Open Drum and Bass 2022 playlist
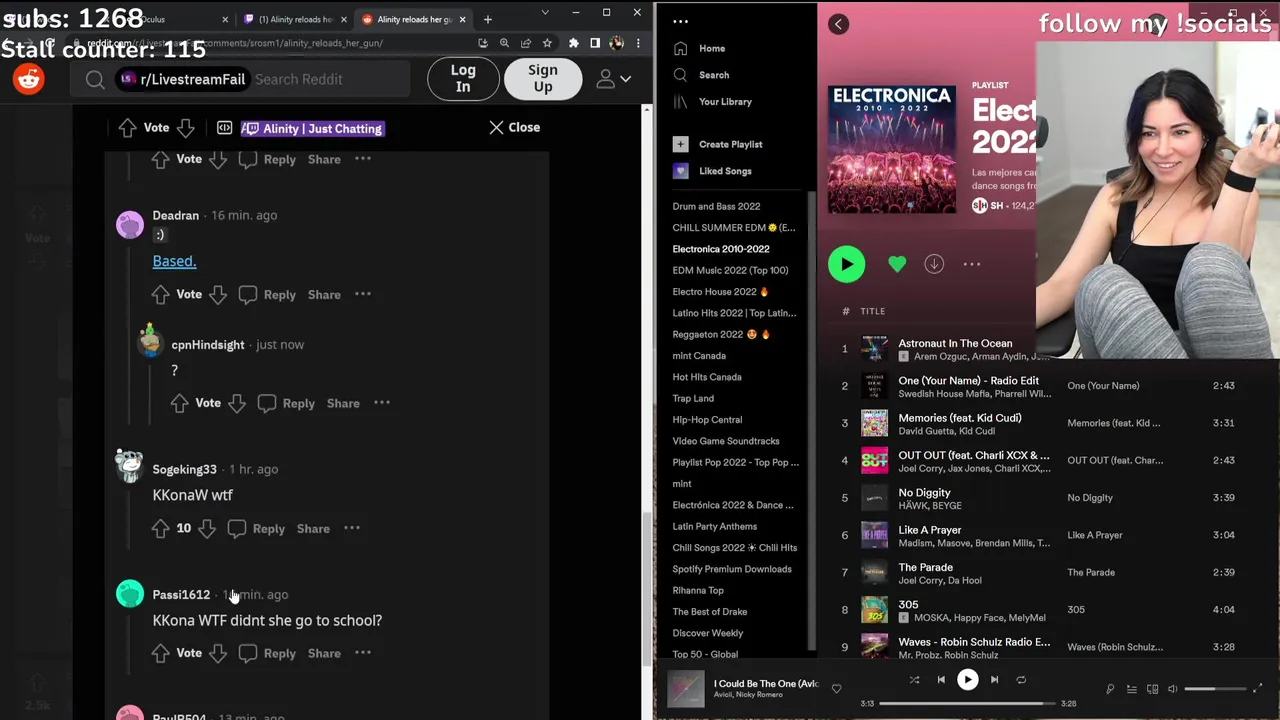Image resolution: width=1280 pixels, height=720 pixels. (x=717, y=207)
